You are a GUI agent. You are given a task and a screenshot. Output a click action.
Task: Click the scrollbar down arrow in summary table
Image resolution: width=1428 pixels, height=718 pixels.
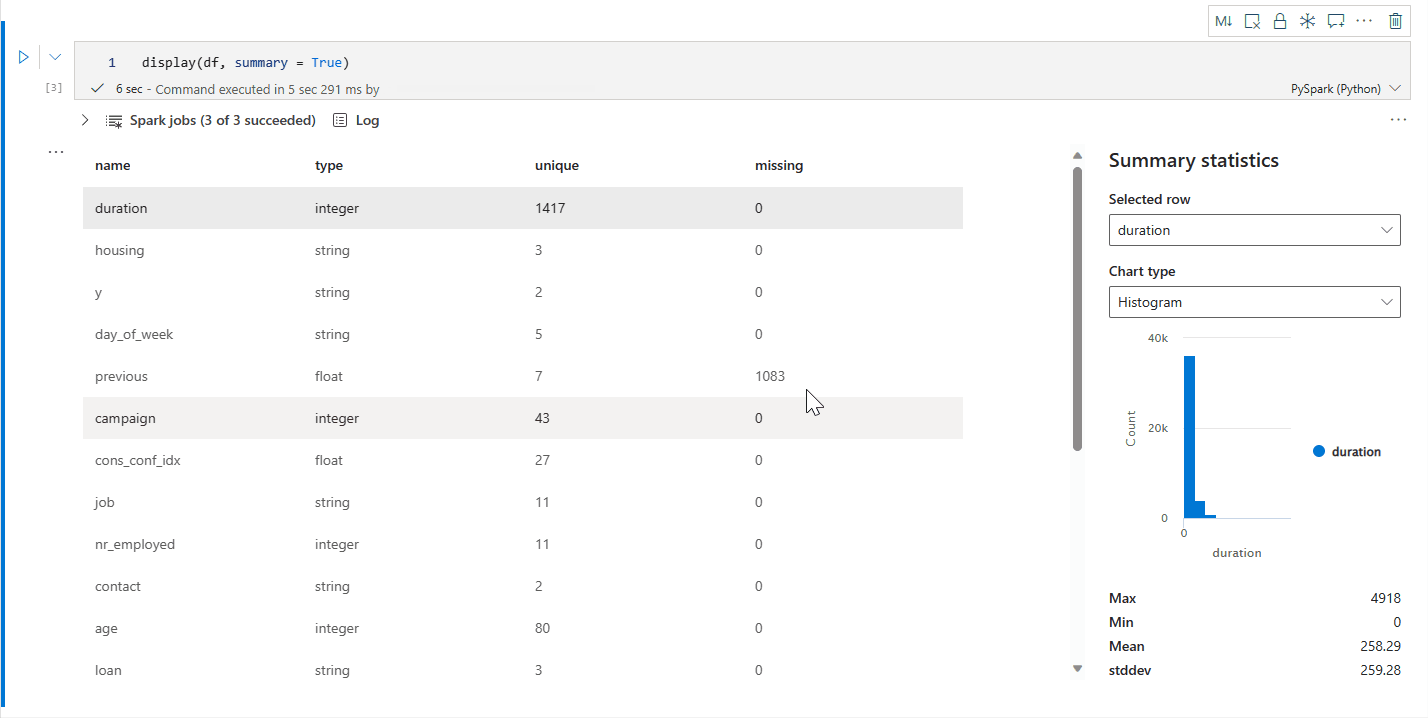point(1077,668)
